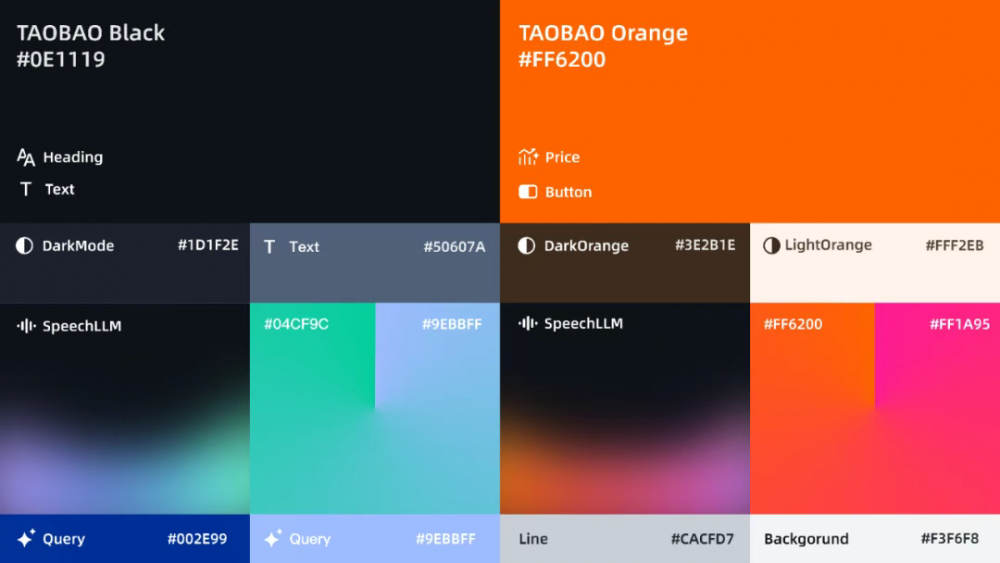Image resolution: width=1000 pixels, height=563 pixels.
Task: Click the SpeechLLM waveform icon on the purple-glow panel
Action: pyautogui.click(x=26, y=326)
